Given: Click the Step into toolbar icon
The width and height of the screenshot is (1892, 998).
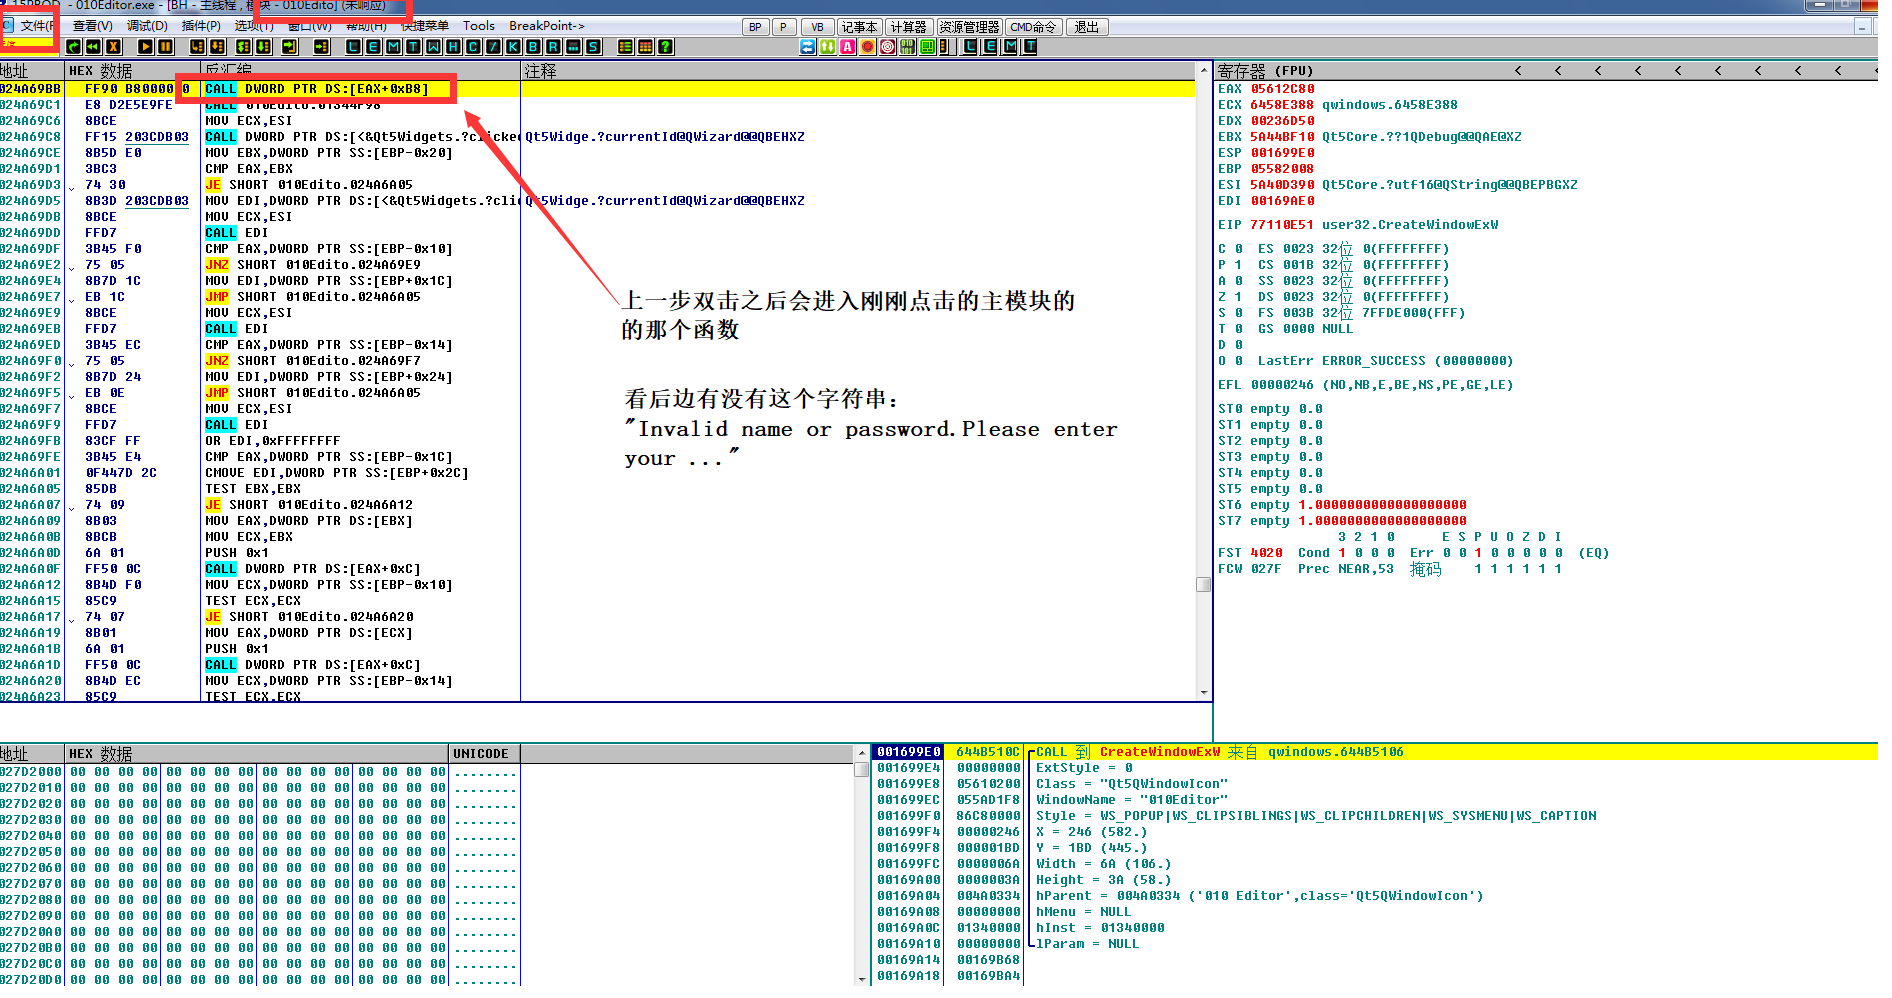Looking at the screenshot, I should tap(197, 46).
